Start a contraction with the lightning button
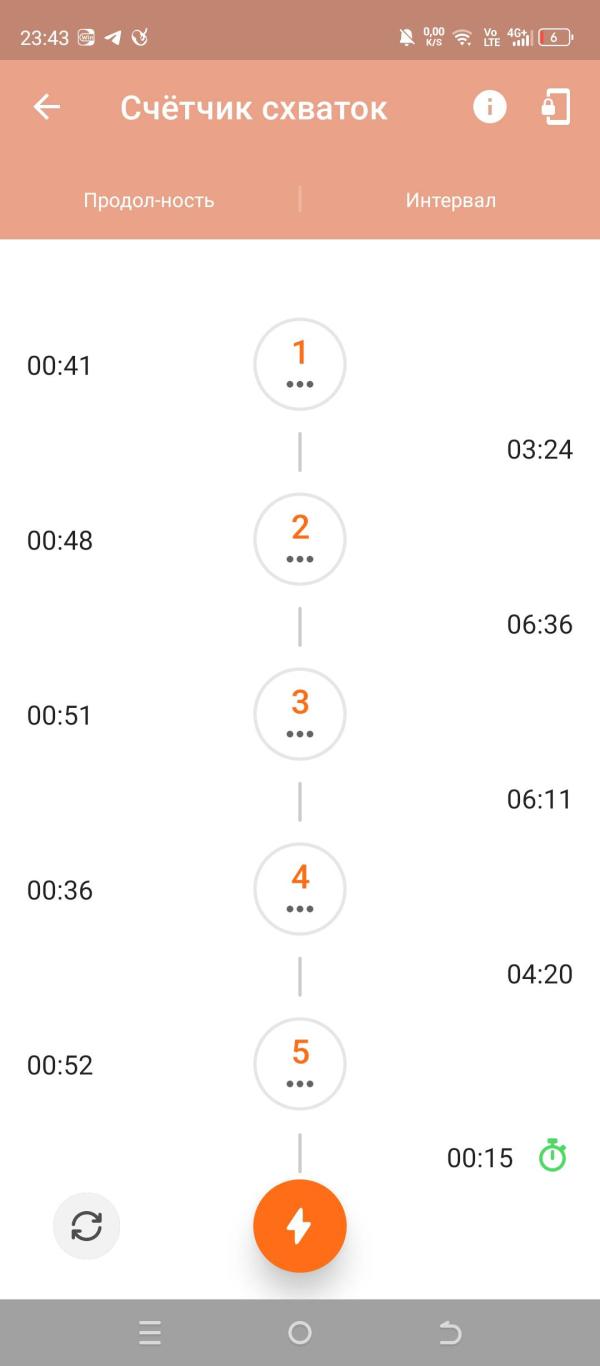Viewport: 600px width, 1366px height. click(300, 1226)
